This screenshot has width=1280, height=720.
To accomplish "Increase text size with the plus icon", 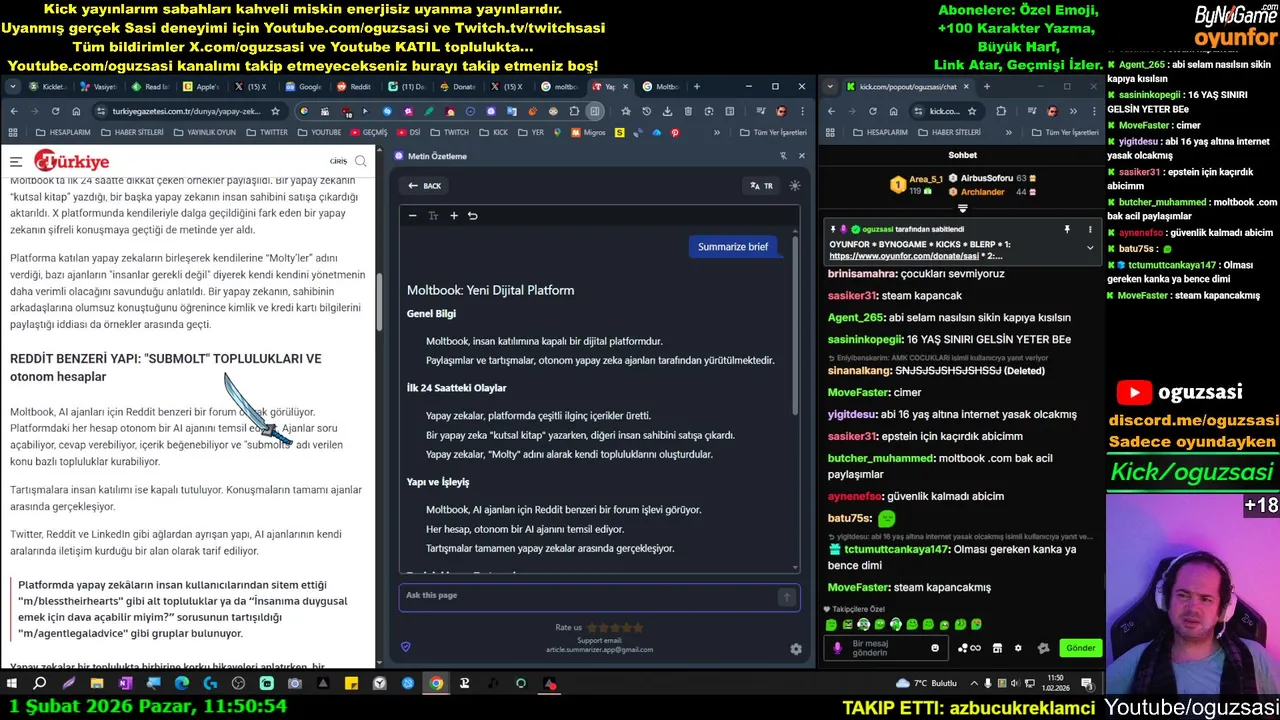I will pos(454,216).
